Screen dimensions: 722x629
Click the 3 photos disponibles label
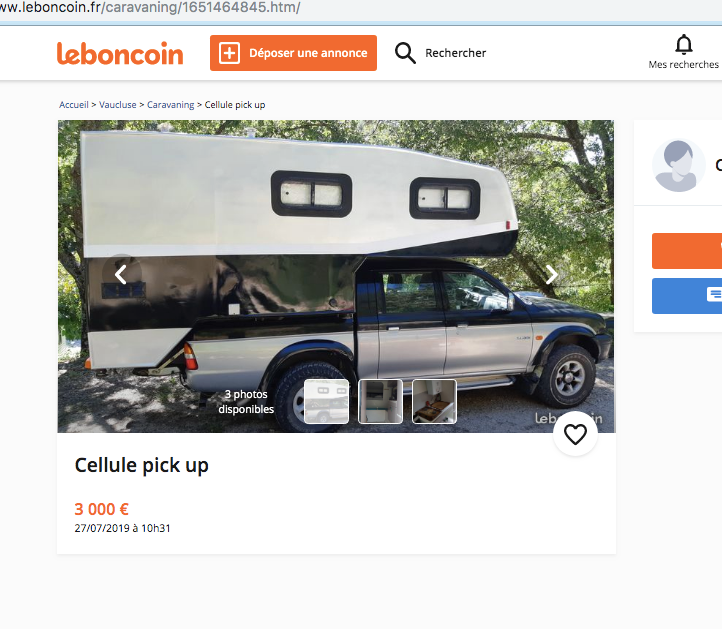(x=246, y=401)
